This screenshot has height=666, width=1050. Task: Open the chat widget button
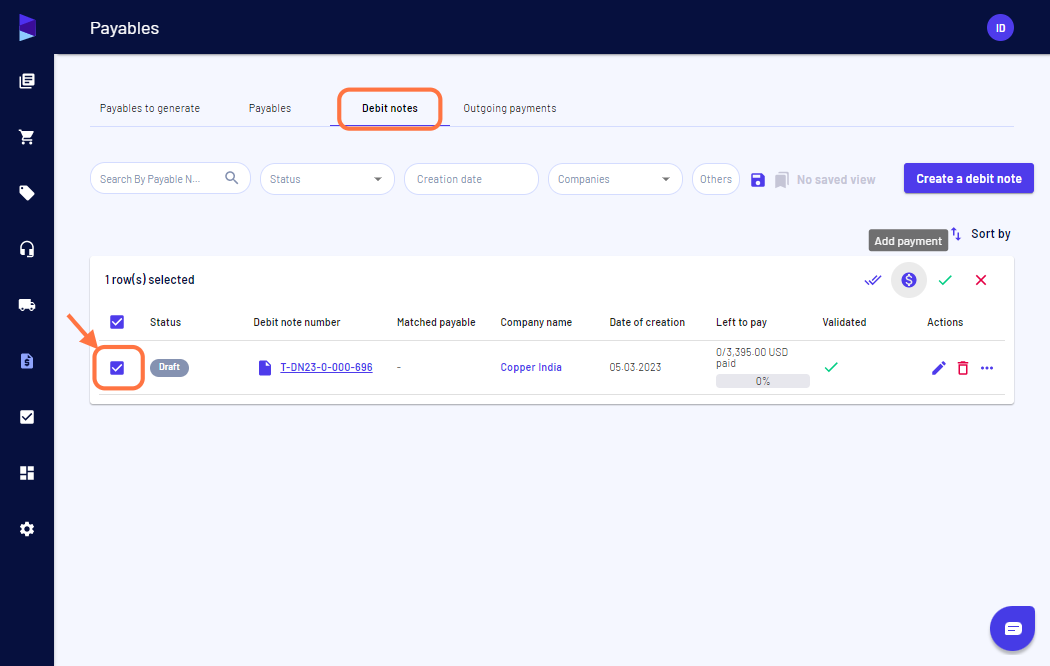point(1012,629)
